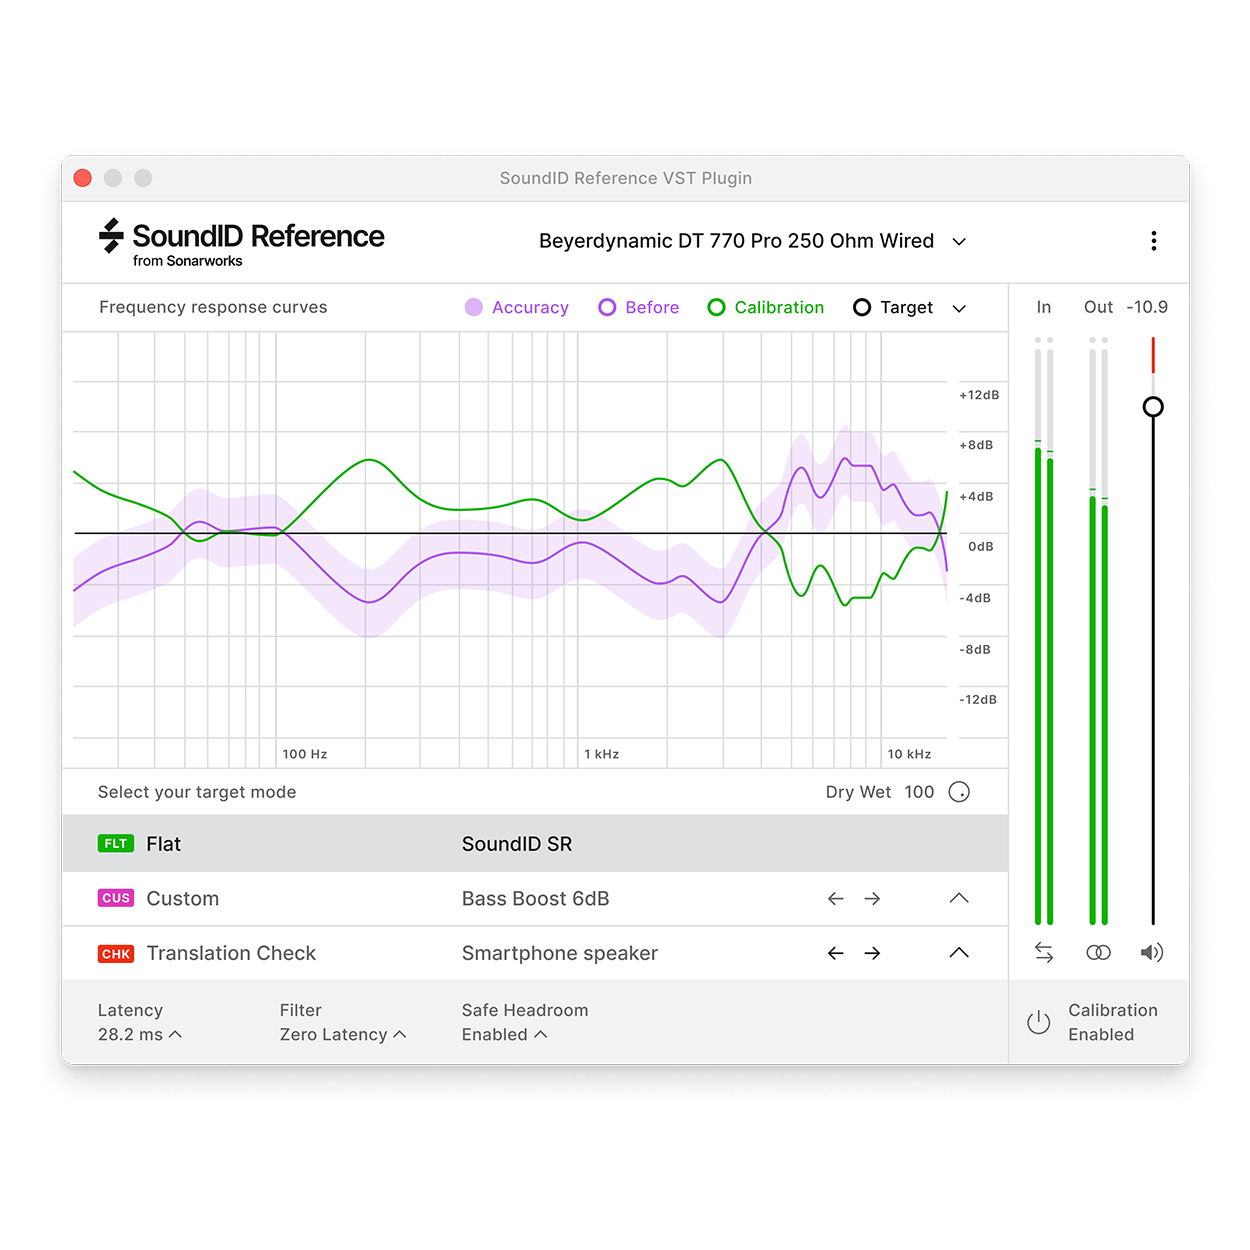Click the 'Select your target mode' text
This screenshot has height=1250, width=1250.
click(197, 792)
